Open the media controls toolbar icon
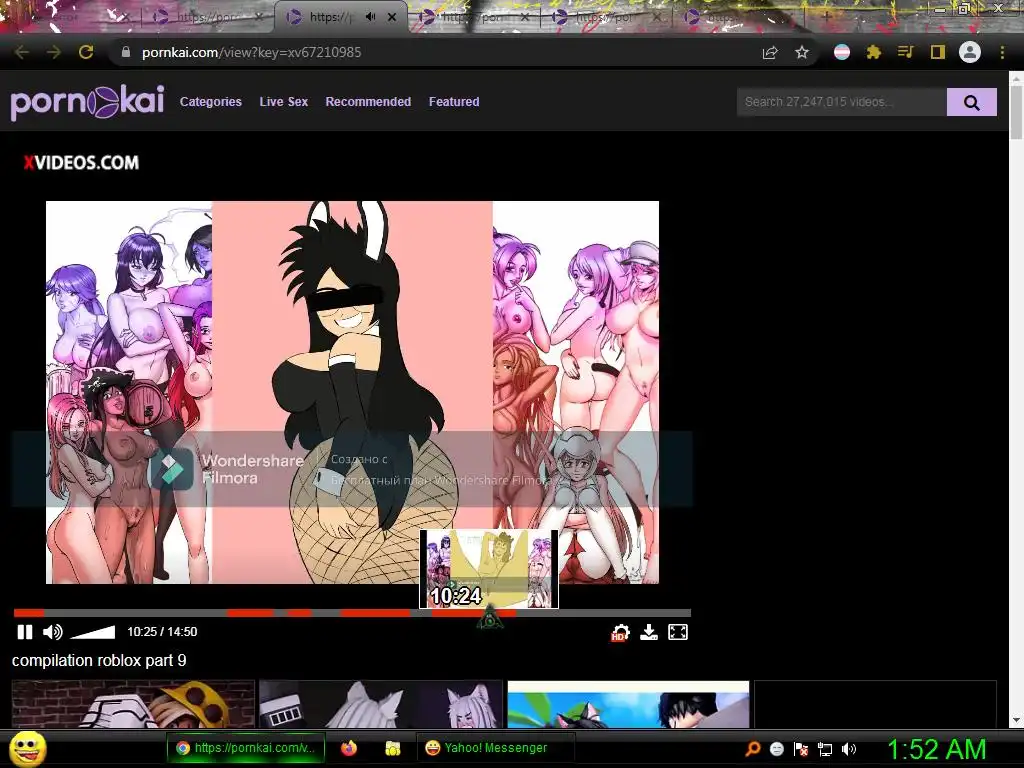The image size is (1024, 768). point(905,52)
